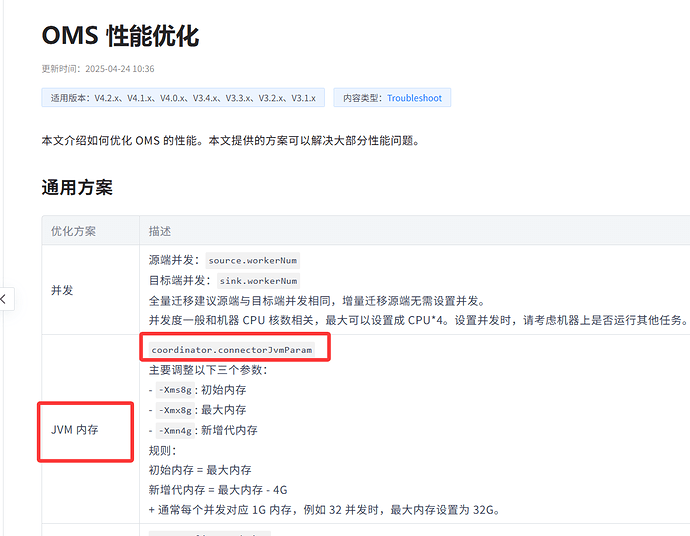This screenshot has height=536, width=690.
Task: Select the 并发 table cell
Action: pos(91,290)
